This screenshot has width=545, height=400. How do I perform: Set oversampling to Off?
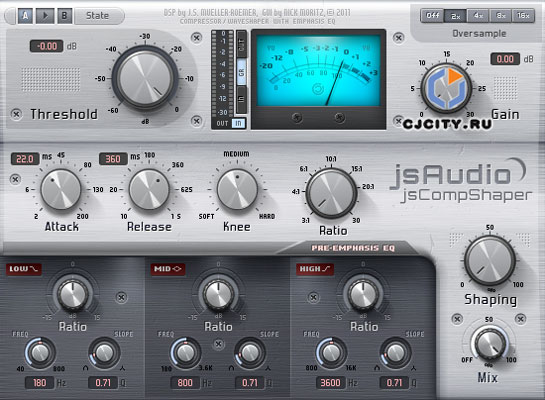(x=432, y=16)
